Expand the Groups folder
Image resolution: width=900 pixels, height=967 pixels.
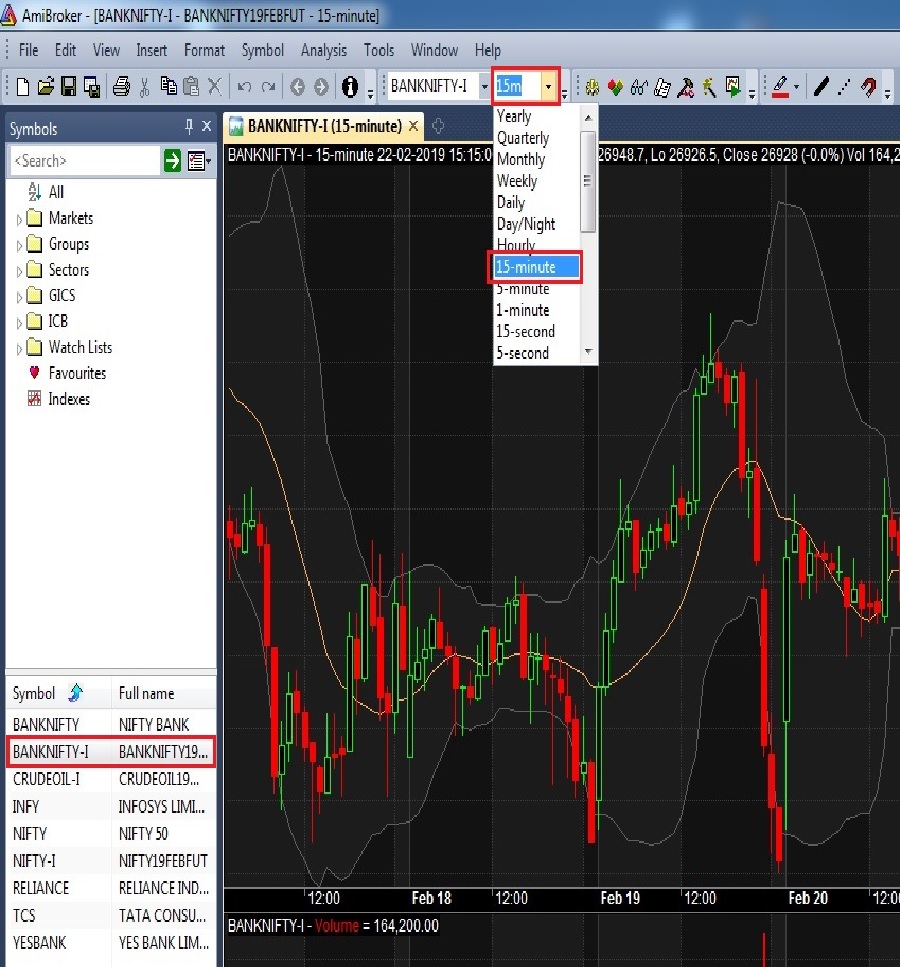tap(19, 245)
